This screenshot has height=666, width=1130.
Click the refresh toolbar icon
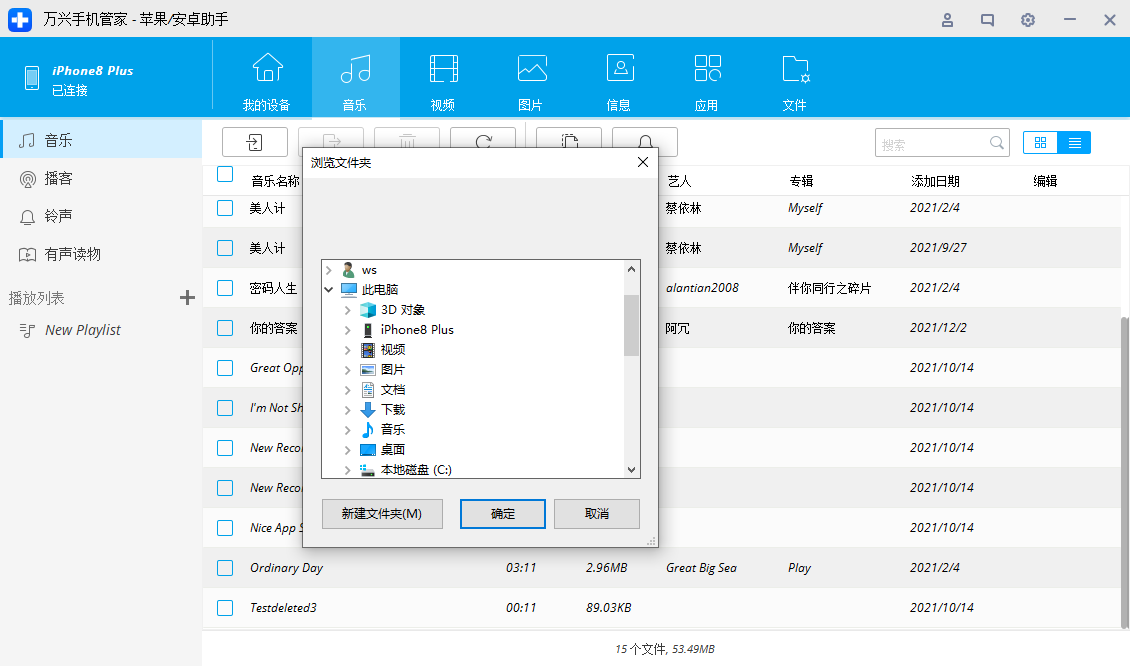pyautogui.click(x=483, y=142)
